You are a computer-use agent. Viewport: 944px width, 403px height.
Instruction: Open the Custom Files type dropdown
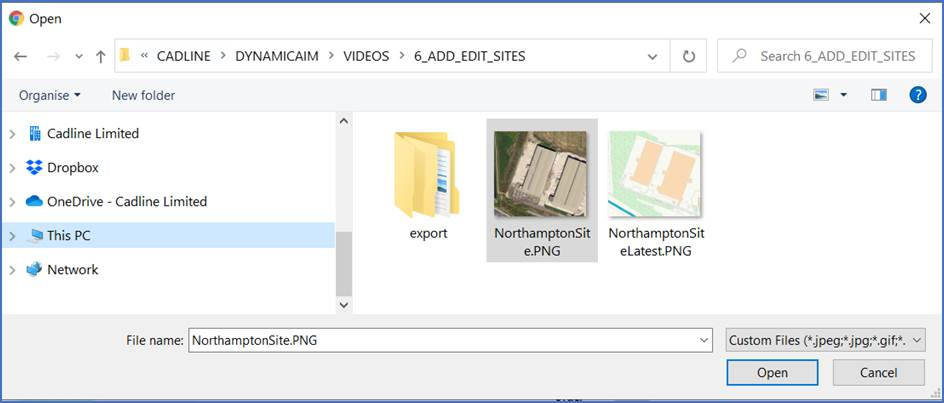coord(826,340)
